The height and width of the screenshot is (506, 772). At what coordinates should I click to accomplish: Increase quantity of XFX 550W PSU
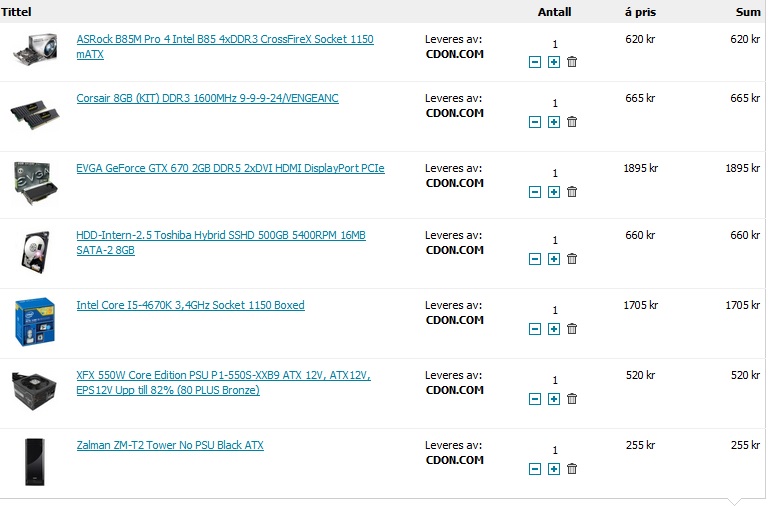click(554, 399)
